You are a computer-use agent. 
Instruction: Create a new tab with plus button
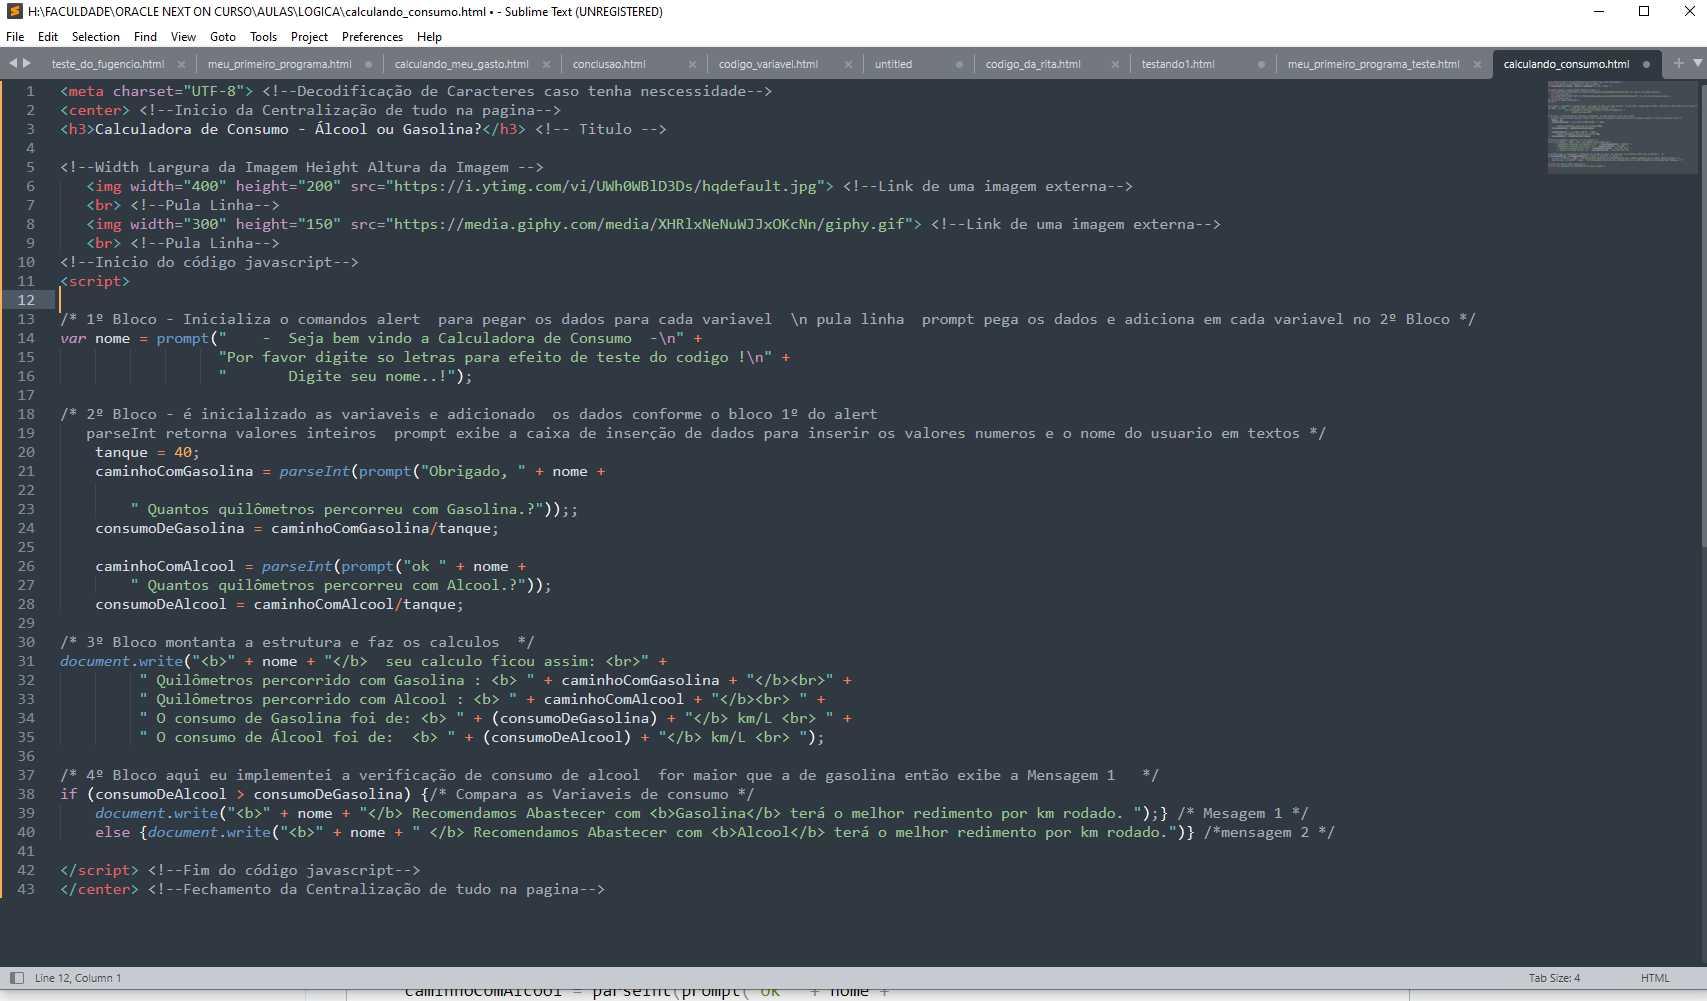pyautogui.click(x=1679, y=63)
